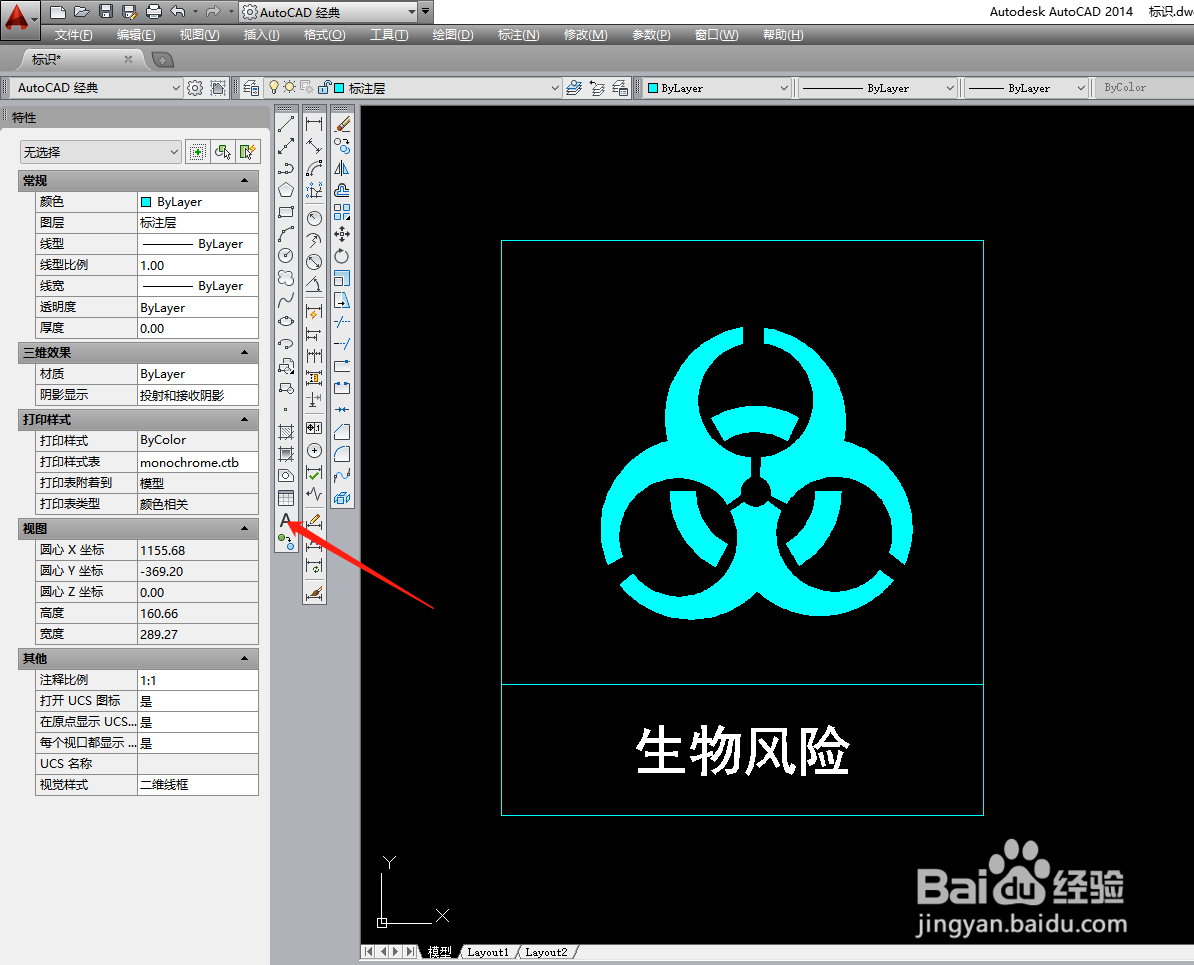Image resolution: width=1194 pixels, height=965 pixels.
Task: Select the Hatch tool
Action: (x=286, y=432)
